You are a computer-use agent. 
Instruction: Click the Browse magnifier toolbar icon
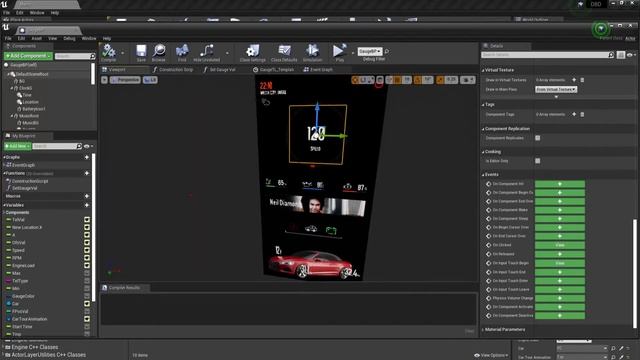159,52
